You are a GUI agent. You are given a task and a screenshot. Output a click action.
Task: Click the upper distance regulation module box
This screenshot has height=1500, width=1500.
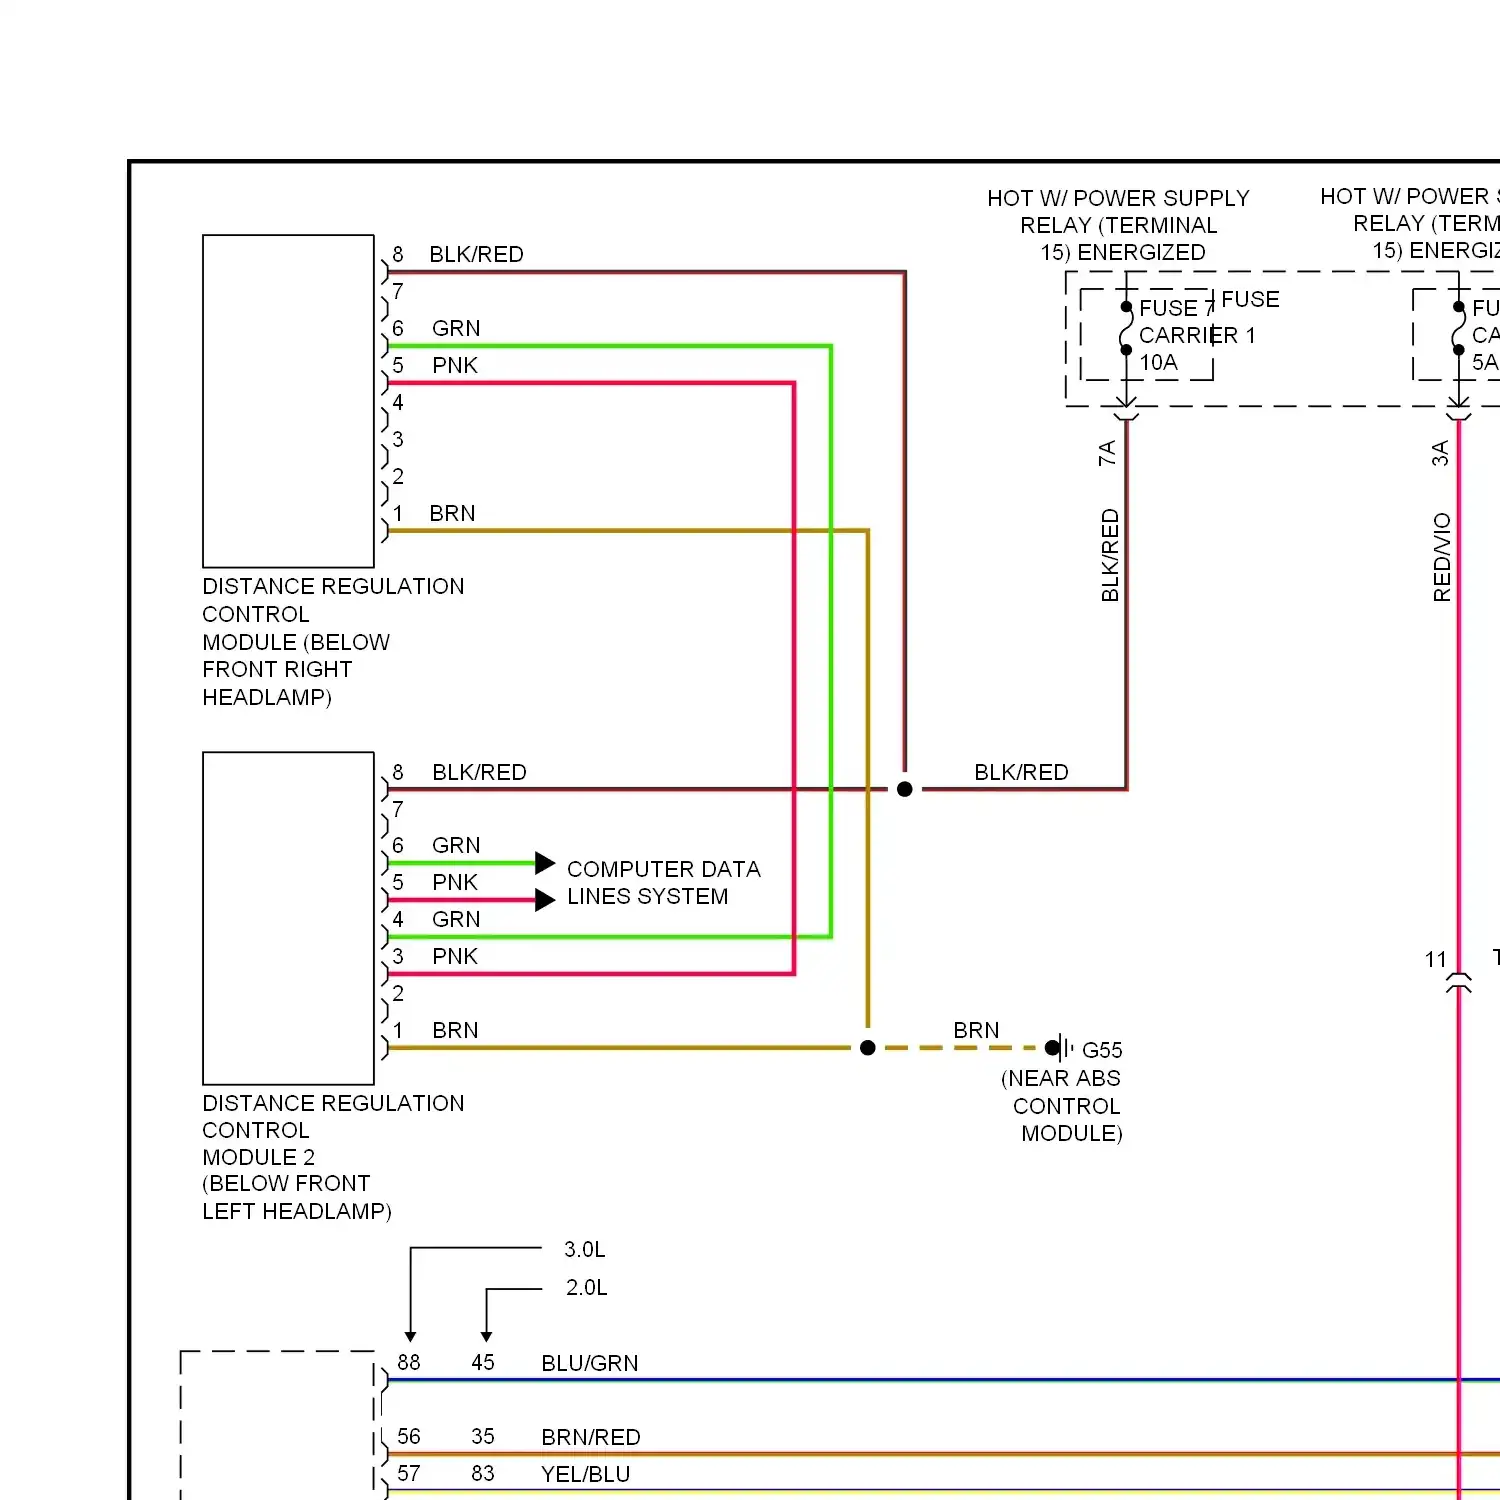tap(288, 401)
